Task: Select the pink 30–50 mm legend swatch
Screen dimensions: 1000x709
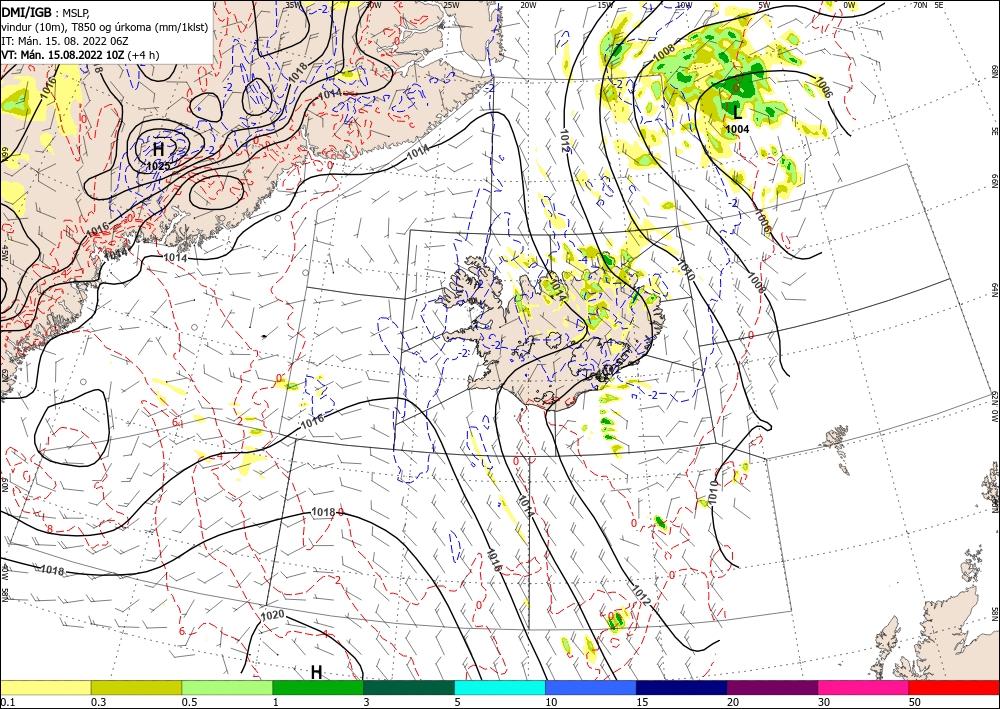Action: pos(864,687)
